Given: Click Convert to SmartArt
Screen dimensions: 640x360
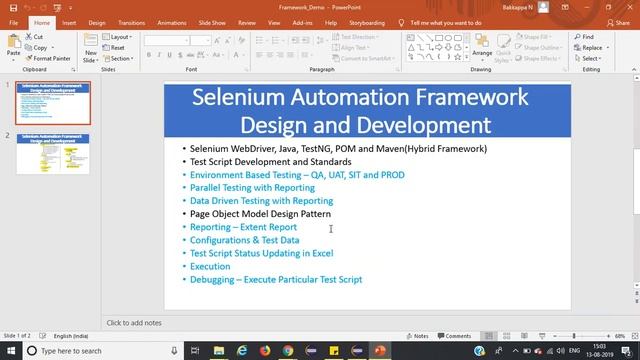Looking at the screenshot, I should (x=363, y=58).
